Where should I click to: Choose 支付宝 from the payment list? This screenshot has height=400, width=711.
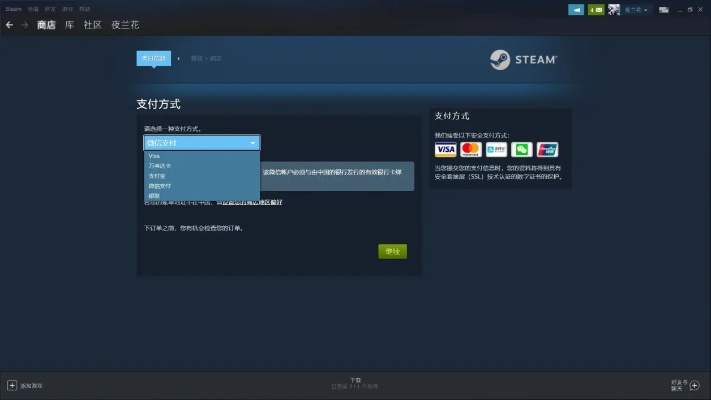point(202,176)
